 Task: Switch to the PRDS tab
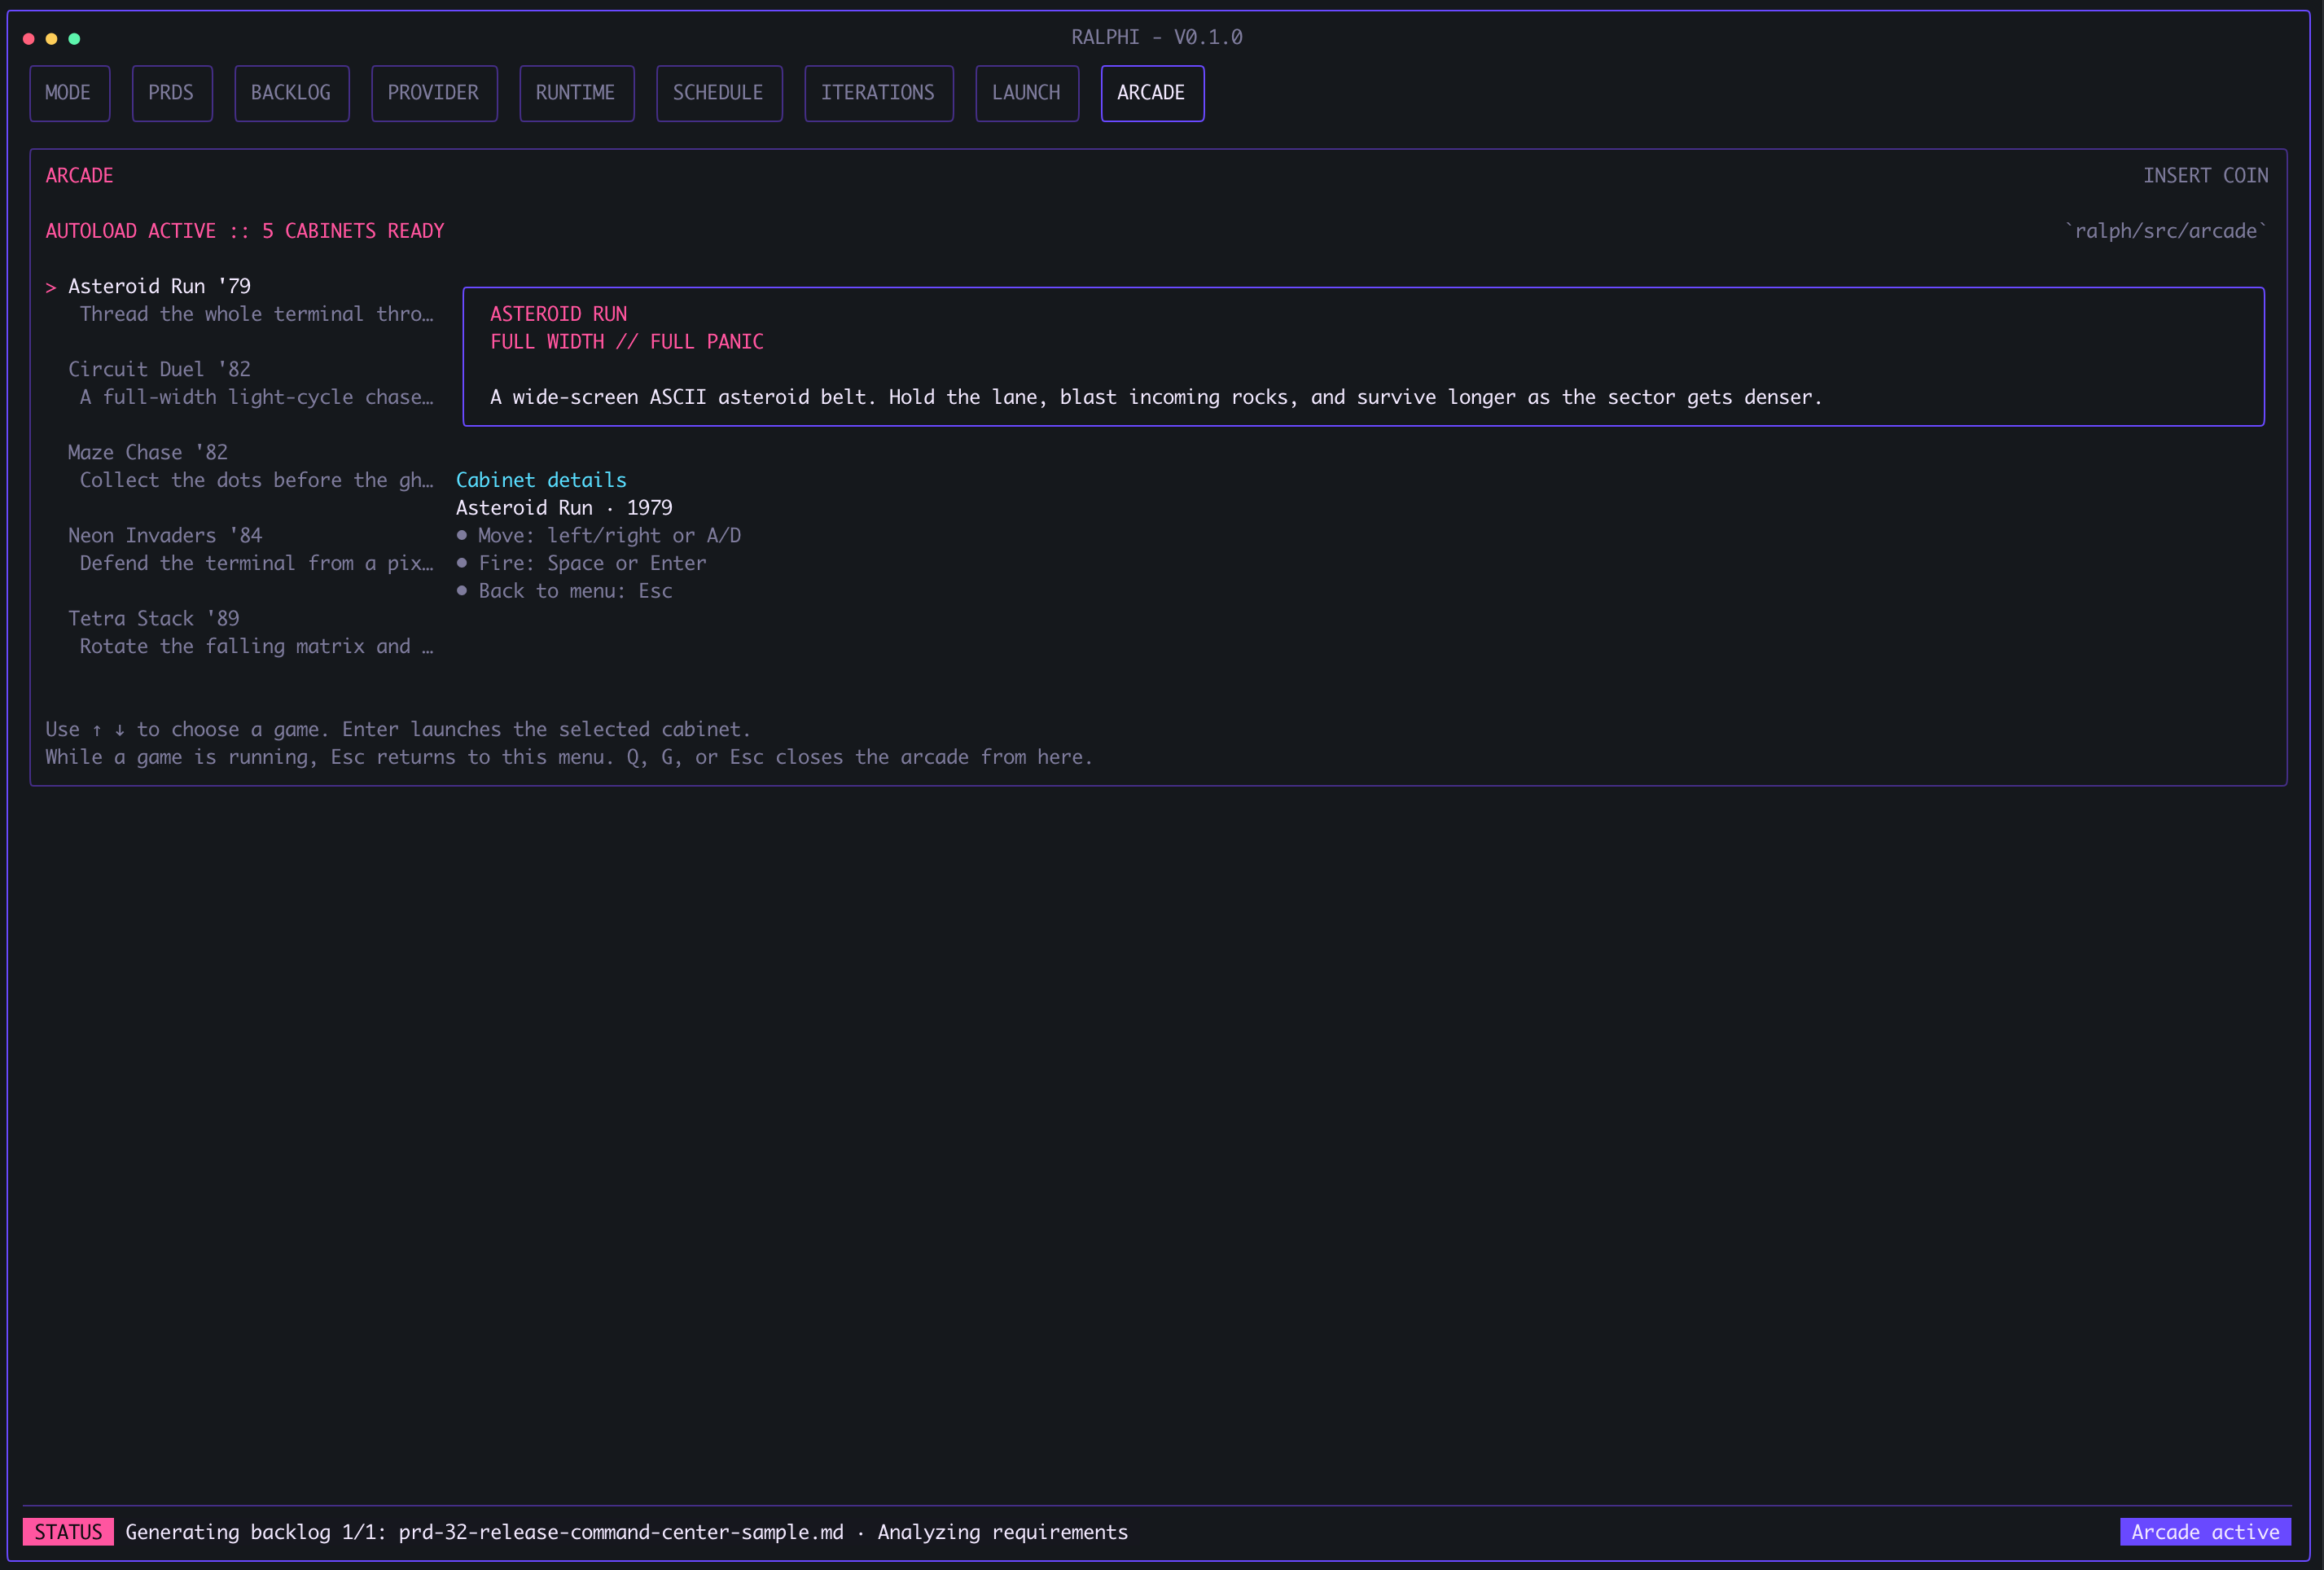(171, 93)
